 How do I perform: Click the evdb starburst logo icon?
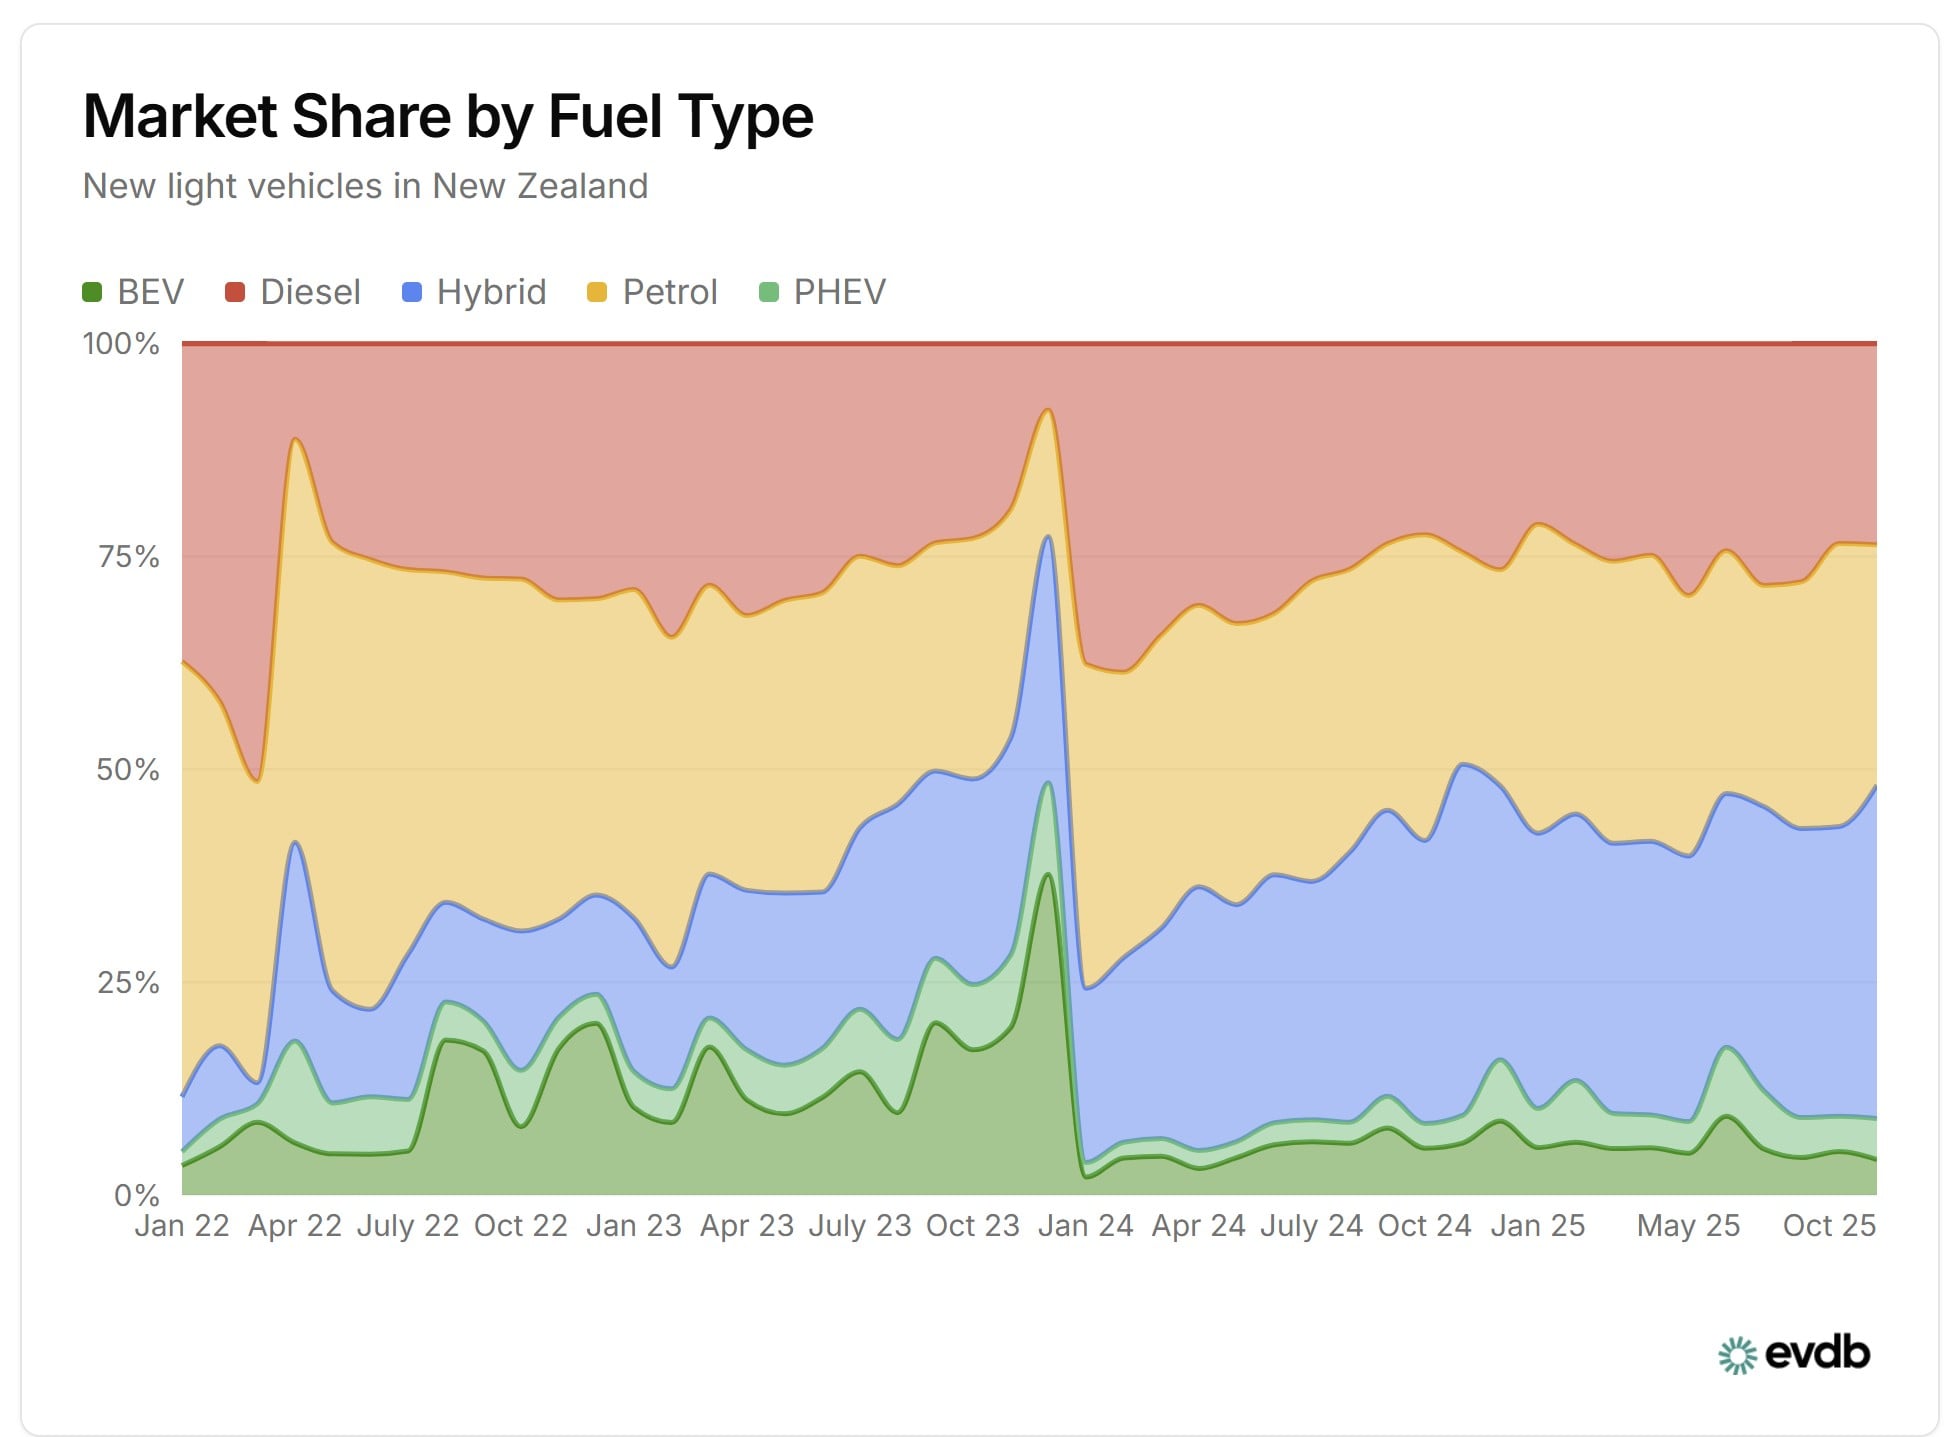(x=1737, y=1355)
